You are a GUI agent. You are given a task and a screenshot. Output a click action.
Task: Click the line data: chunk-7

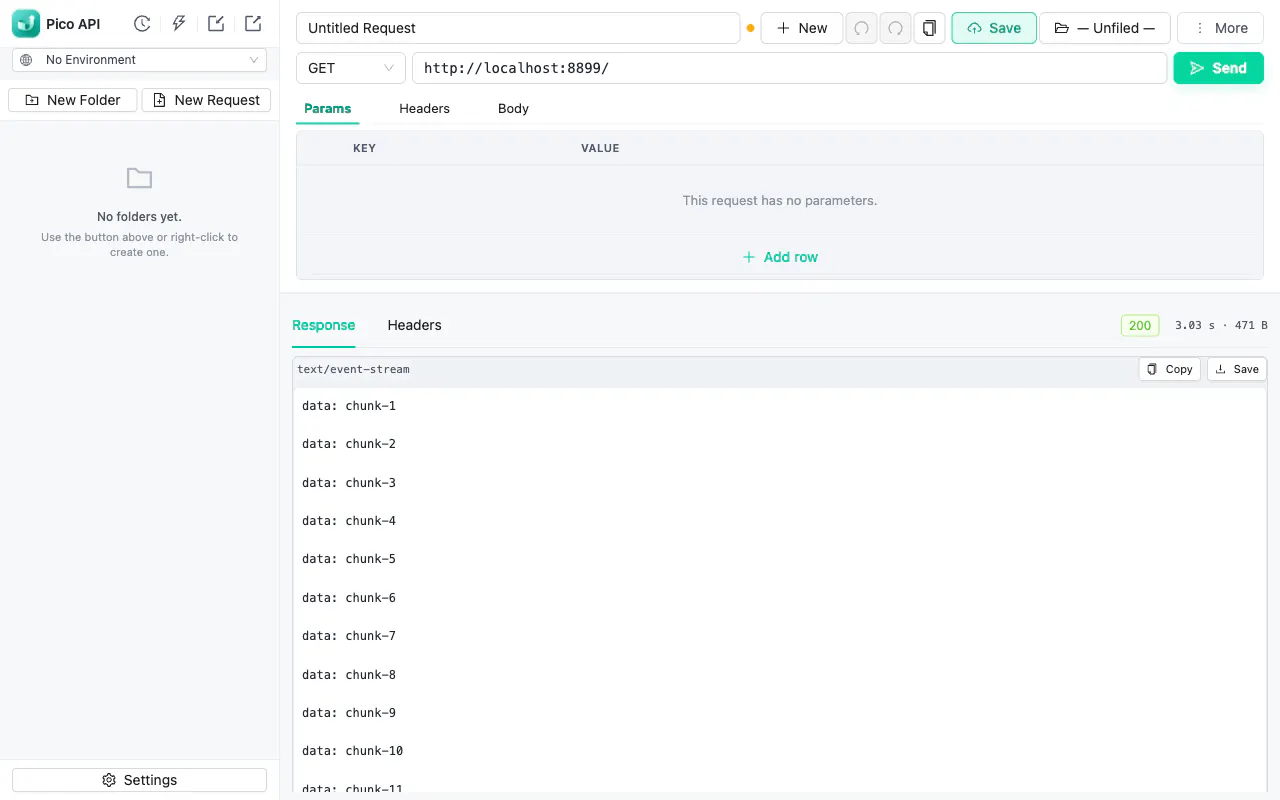349,636
